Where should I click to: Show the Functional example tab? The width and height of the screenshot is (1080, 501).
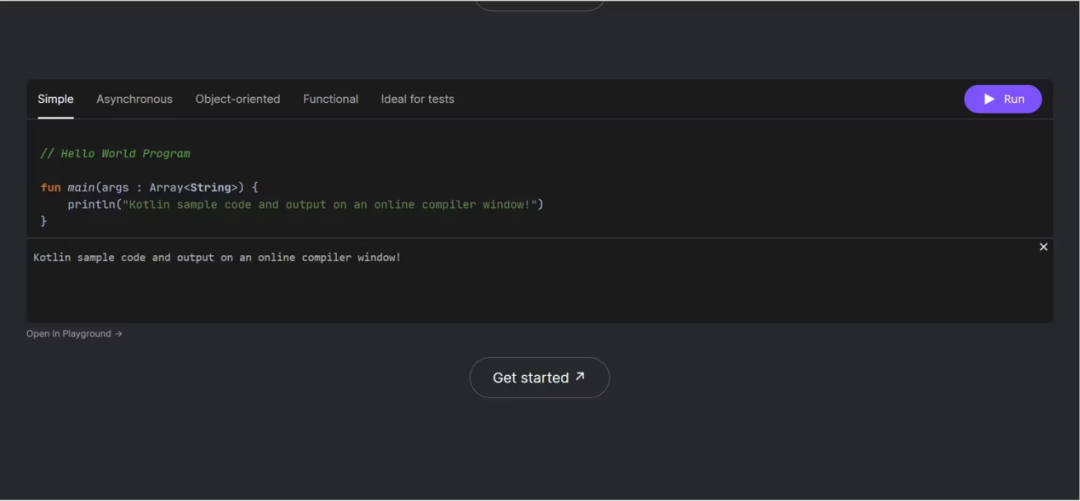330,99
